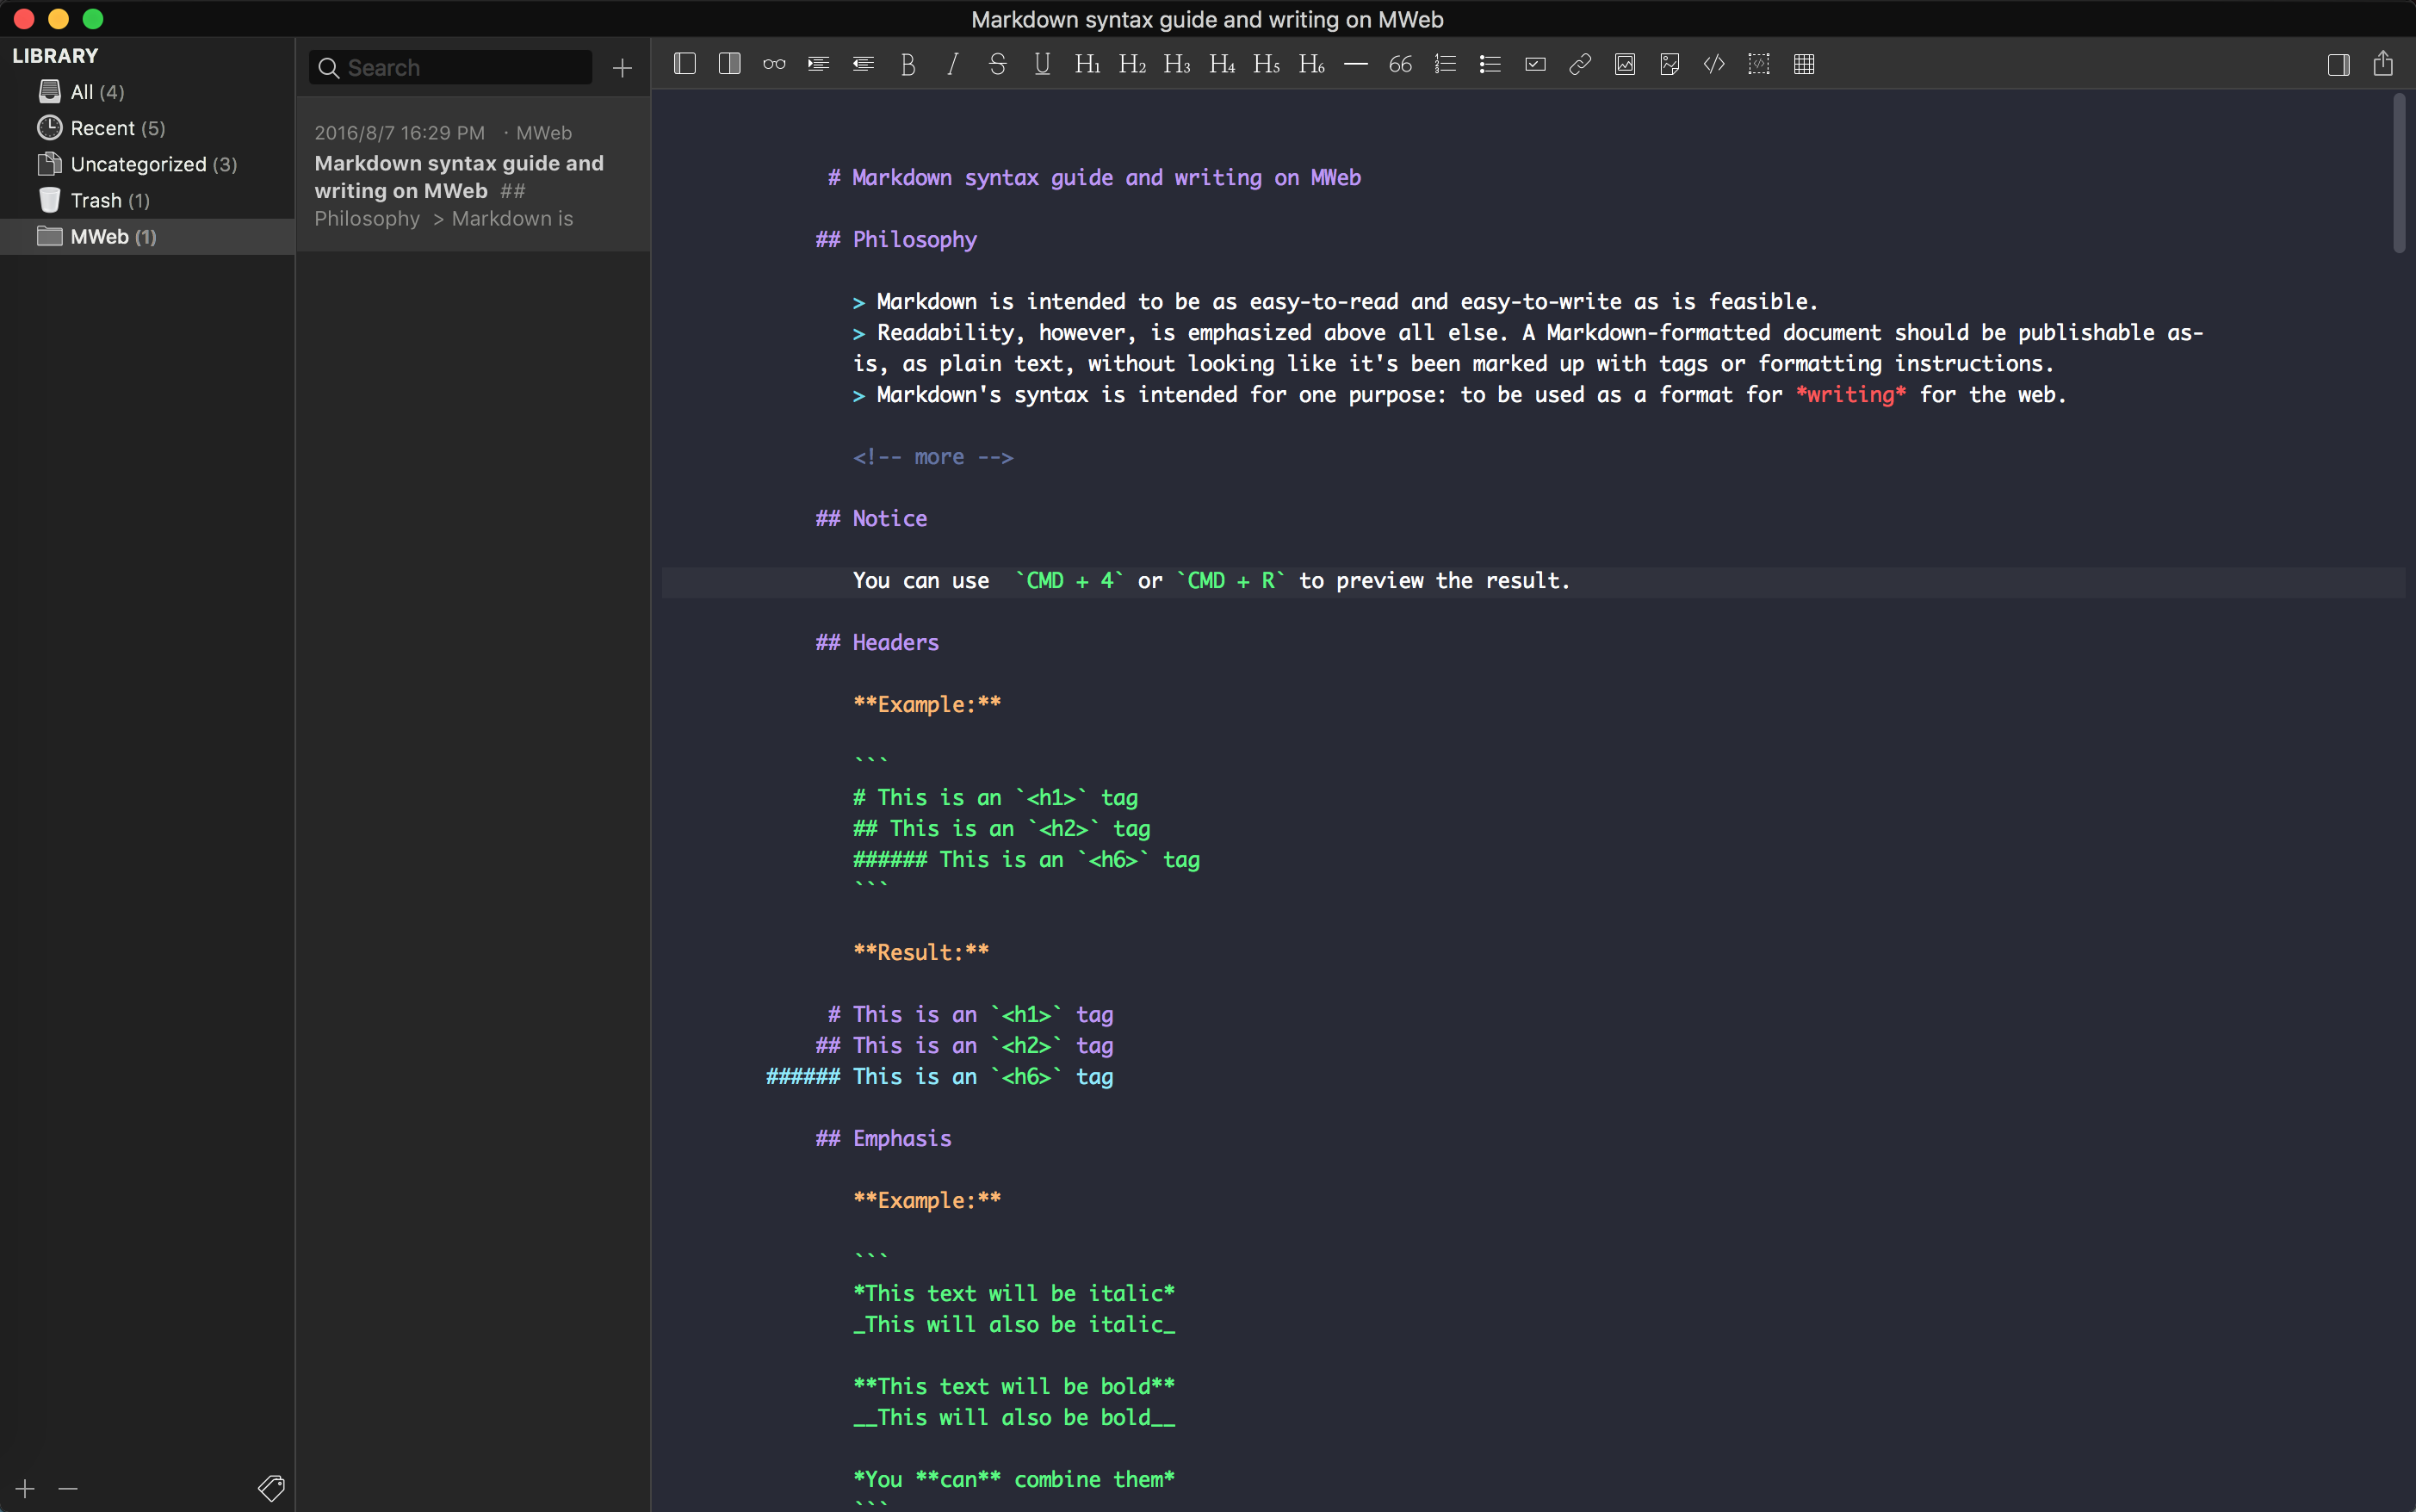Apply strikethrough formatting

[997, 65]
